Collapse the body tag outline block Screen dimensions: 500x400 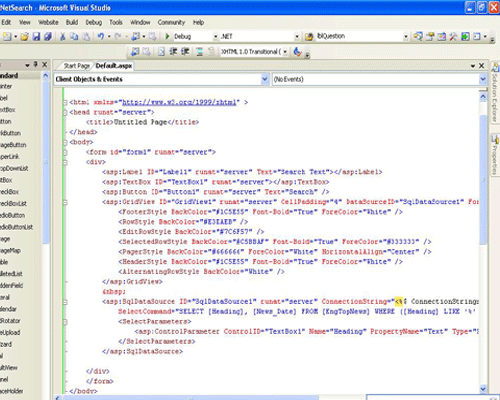(65, 142)
